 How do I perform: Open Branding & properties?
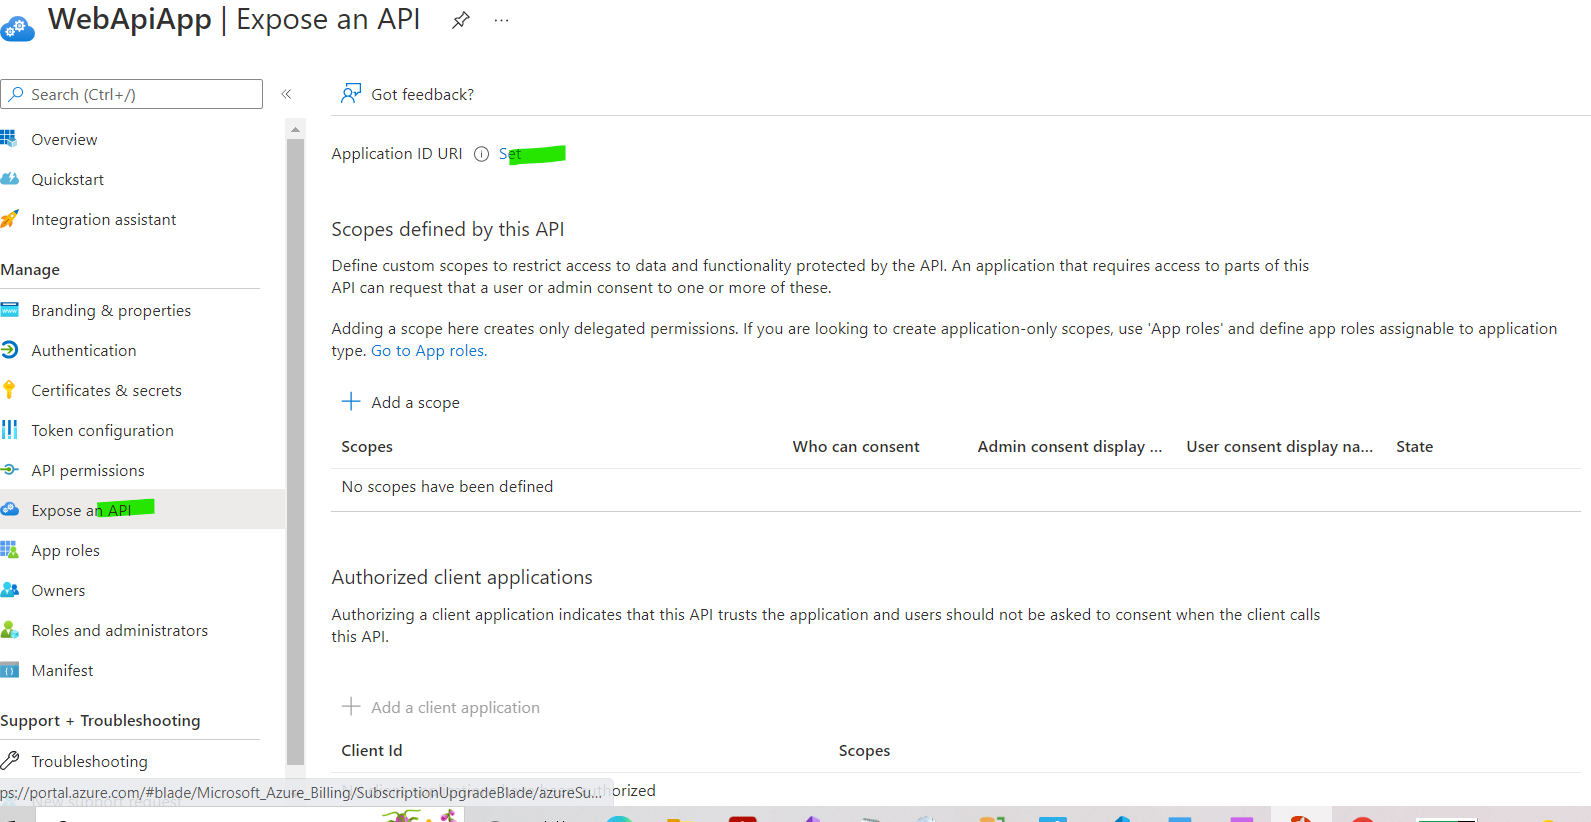[111, 311]
